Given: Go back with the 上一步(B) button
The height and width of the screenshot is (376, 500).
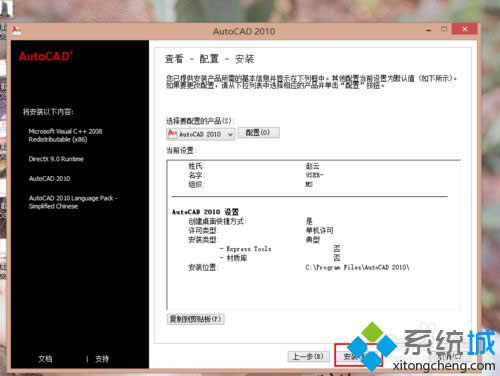Looking at the screenshot, I should (x=308, y=357).
